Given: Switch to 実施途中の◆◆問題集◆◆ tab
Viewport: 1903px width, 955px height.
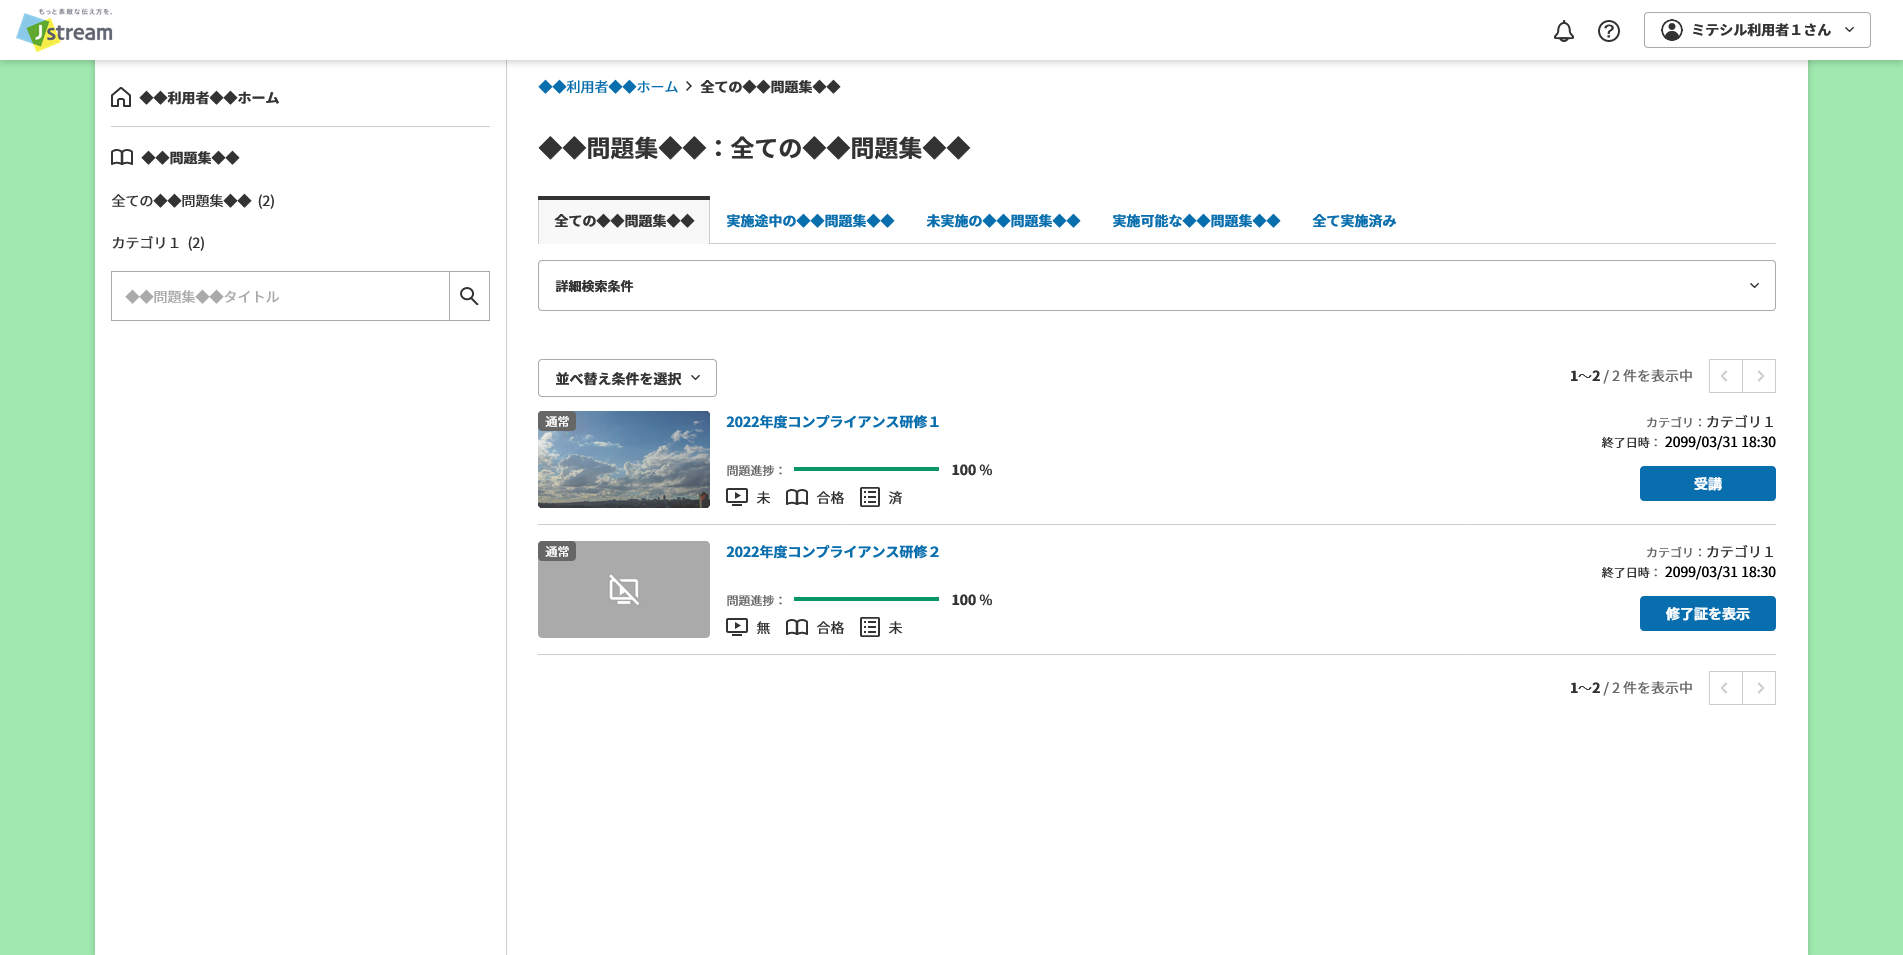Looking at the screenshot, I should pos(810,221).
